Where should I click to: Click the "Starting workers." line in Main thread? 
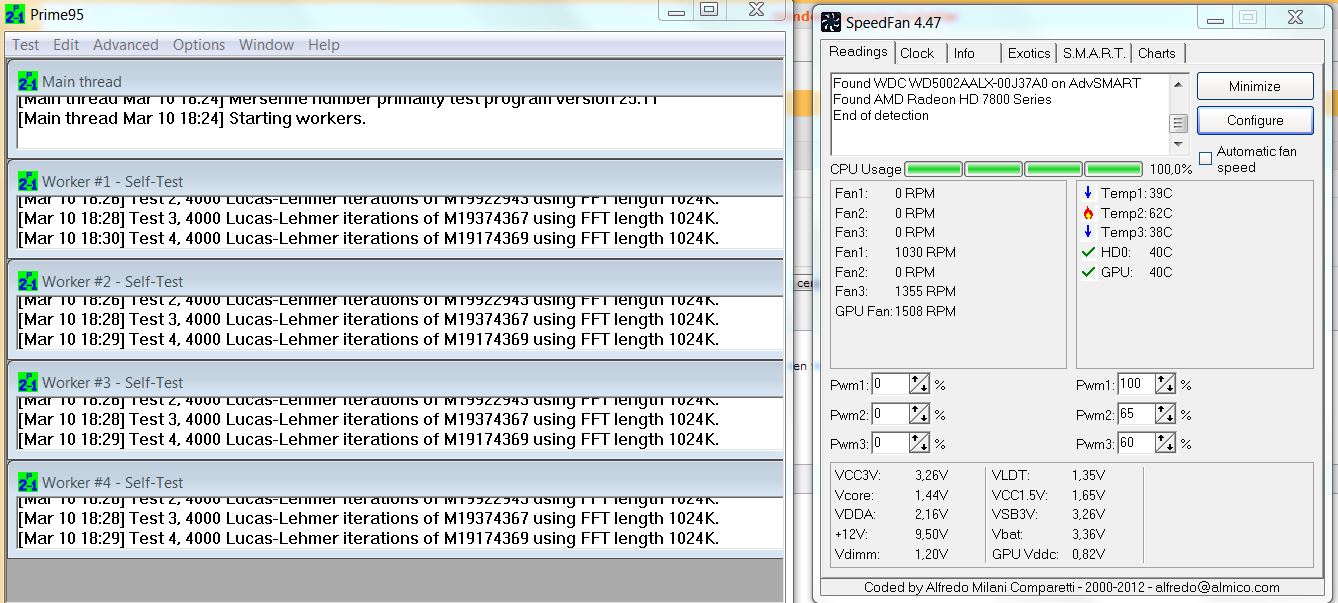pos(193,118)
